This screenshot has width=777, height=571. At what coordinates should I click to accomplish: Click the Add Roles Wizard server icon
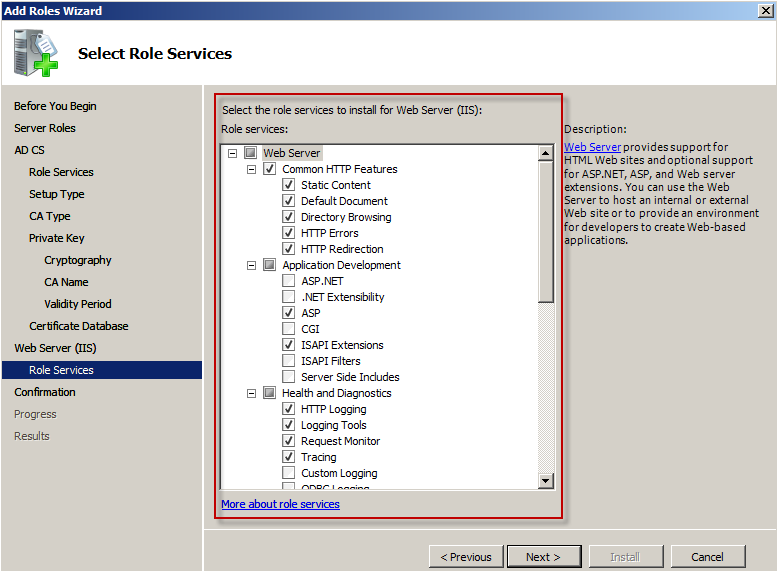tap(37, 52)
